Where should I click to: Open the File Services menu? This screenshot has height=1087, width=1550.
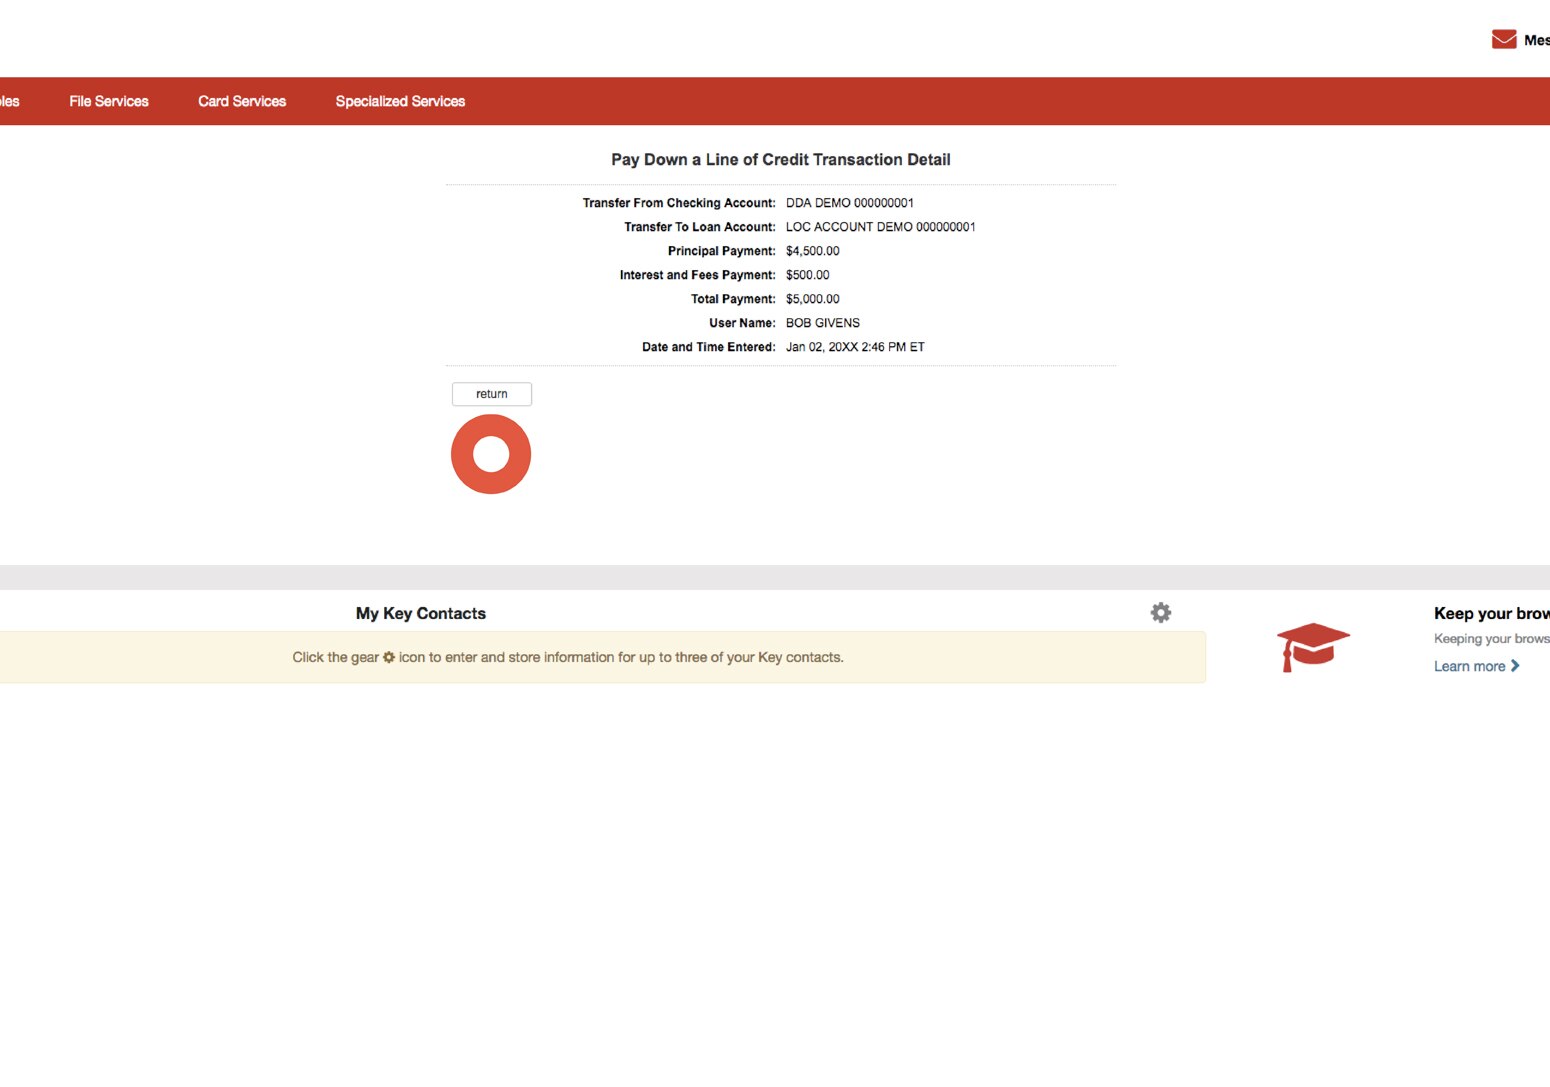108,101
